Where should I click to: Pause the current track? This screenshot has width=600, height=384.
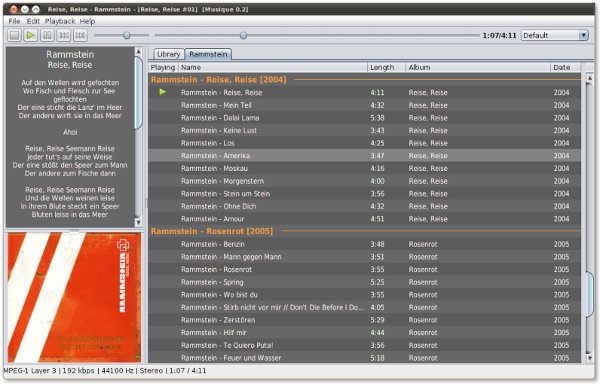[x=47, y=36]
